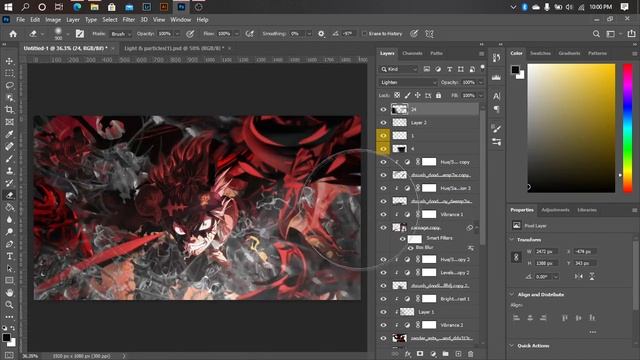Select the Horizontal Type tool

click(9, 256)
